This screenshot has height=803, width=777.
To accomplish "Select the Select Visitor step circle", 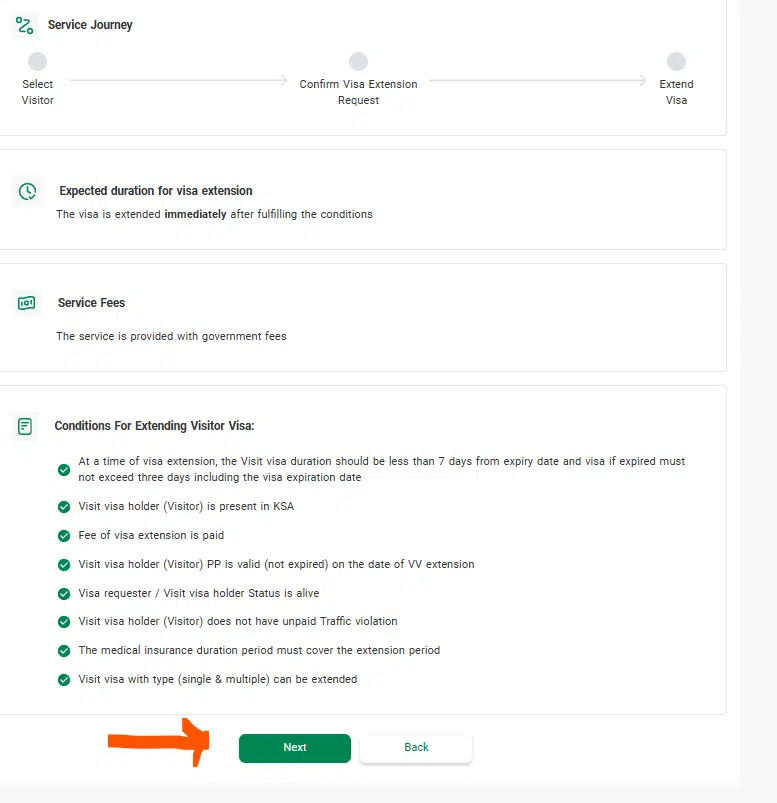I will tap(38, 62).
